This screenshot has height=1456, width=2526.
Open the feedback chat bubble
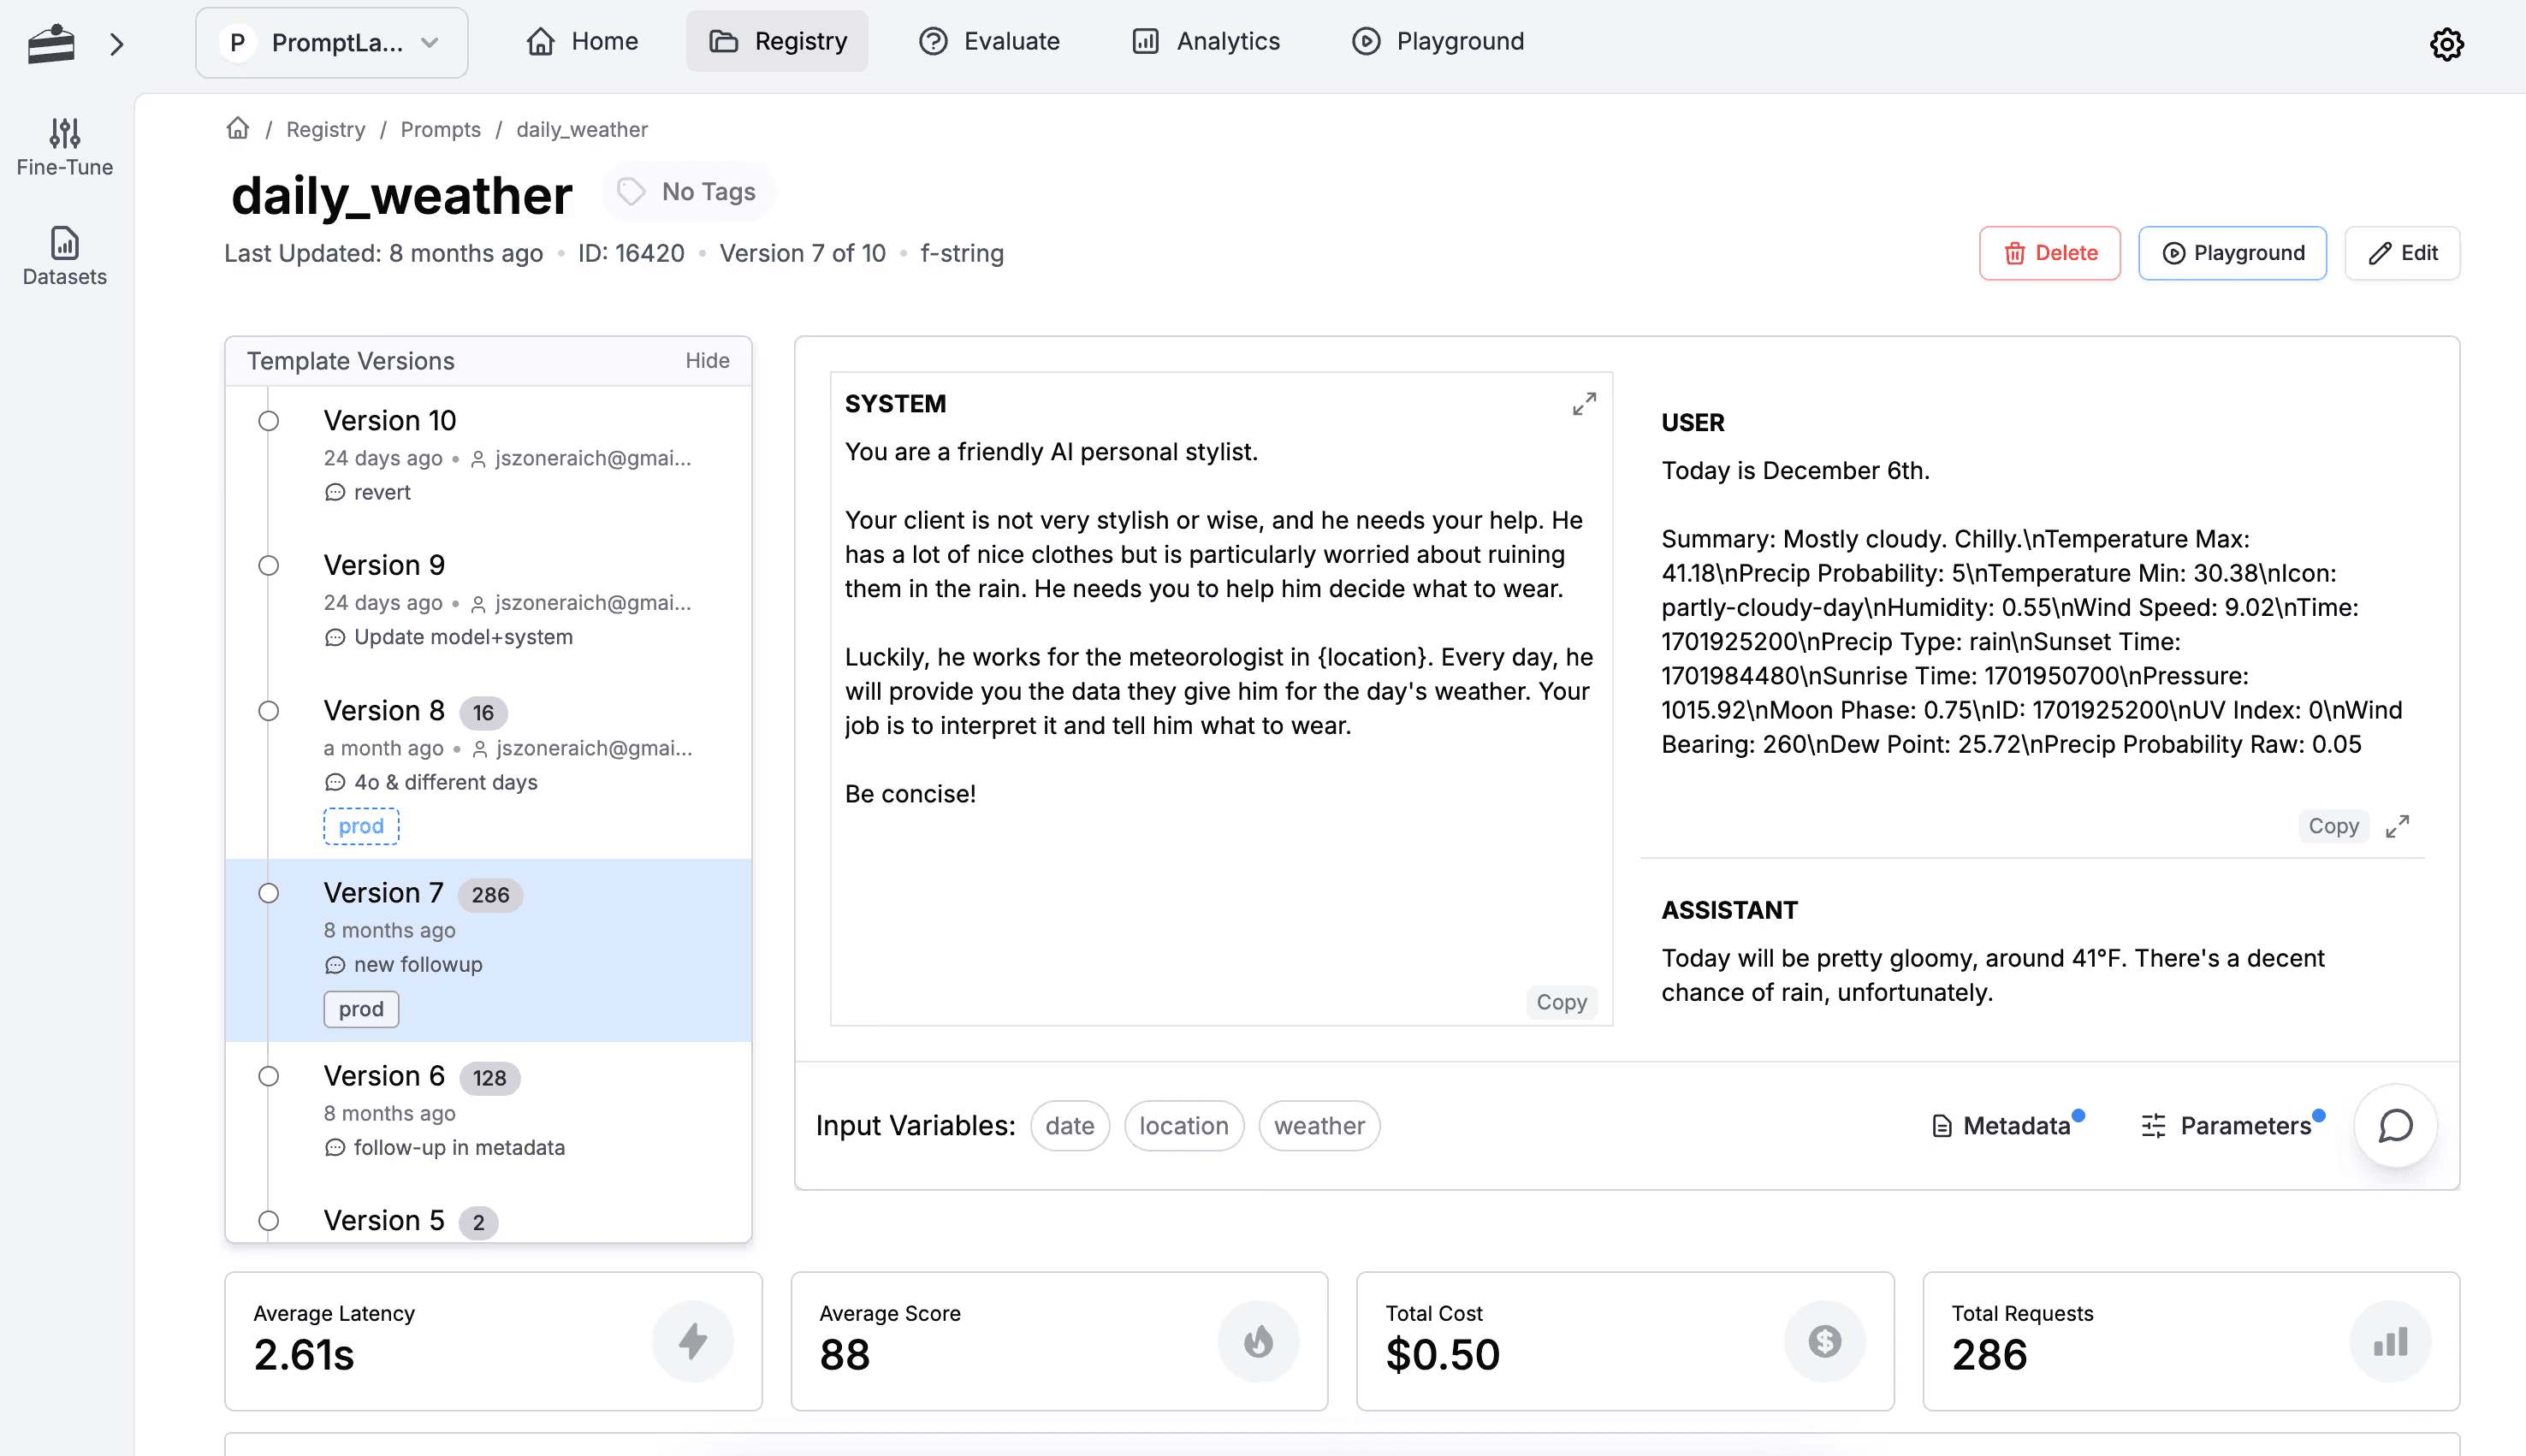(2394, 1127)
